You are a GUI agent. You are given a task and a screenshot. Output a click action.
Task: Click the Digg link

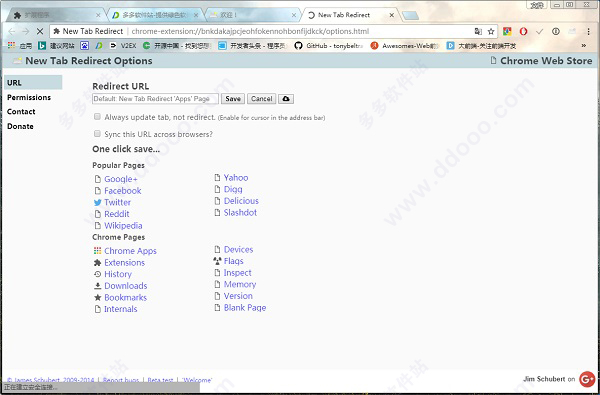(x=233, y=189)
